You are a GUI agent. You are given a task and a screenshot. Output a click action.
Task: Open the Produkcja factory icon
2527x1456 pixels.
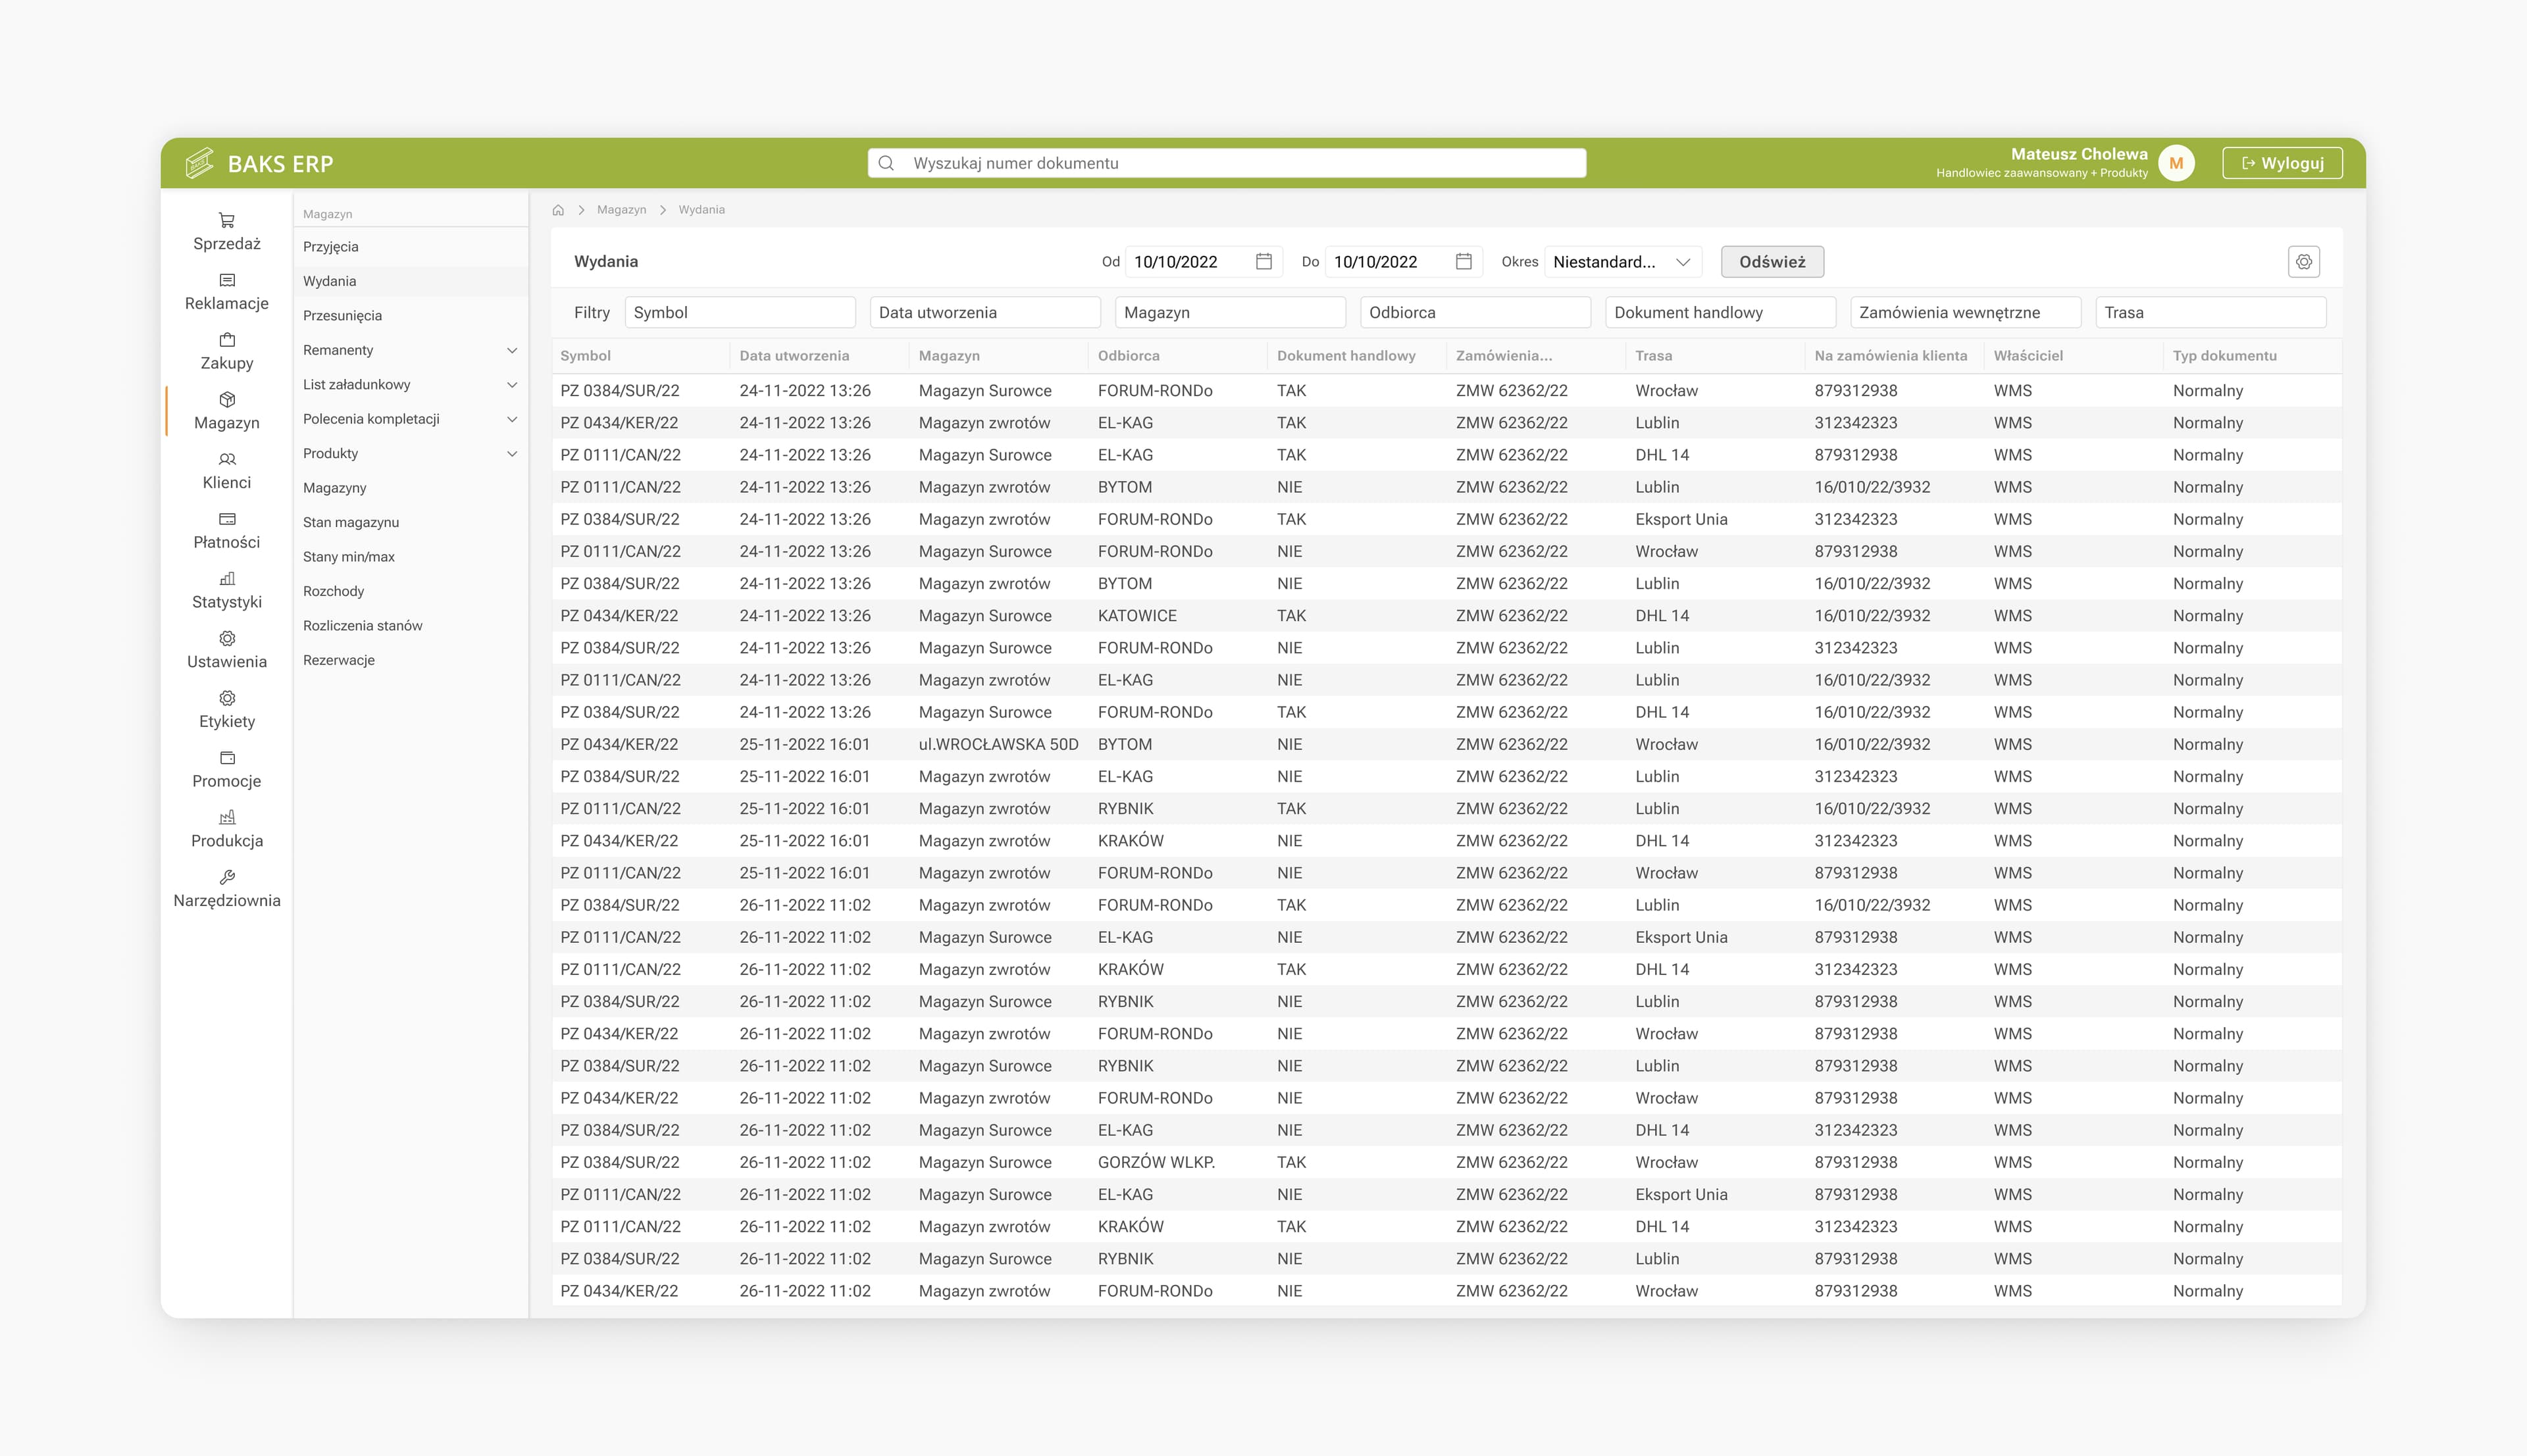point(227,817)
